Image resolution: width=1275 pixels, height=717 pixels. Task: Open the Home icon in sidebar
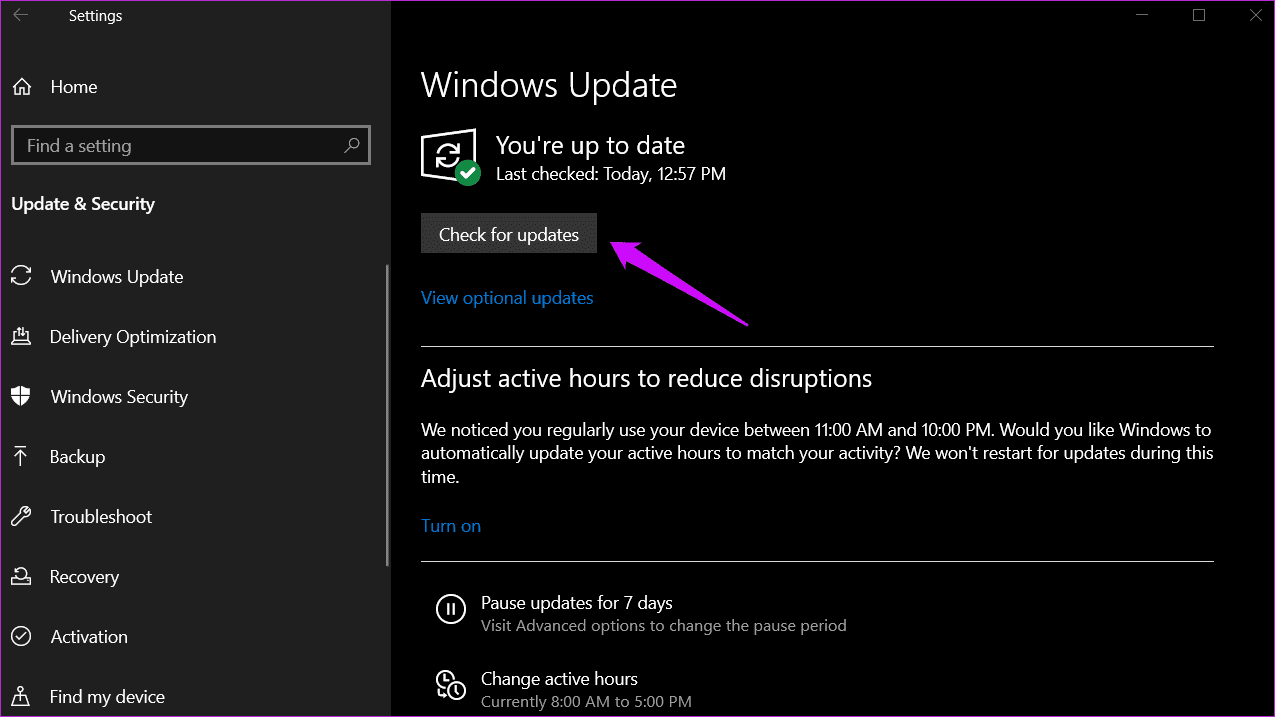pos(21,87)
